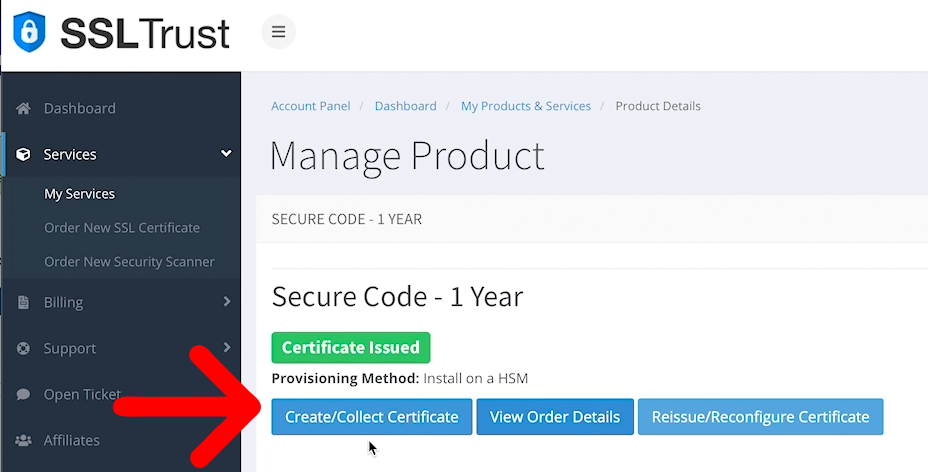Click the Certificate Issued status badge
The image size is (928, 472).
350,348
